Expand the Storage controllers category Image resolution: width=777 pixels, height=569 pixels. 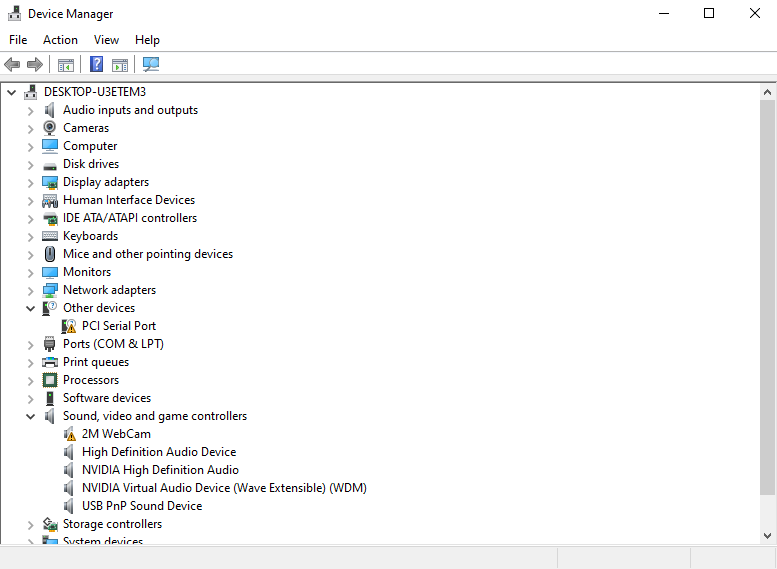click(30, 524)
